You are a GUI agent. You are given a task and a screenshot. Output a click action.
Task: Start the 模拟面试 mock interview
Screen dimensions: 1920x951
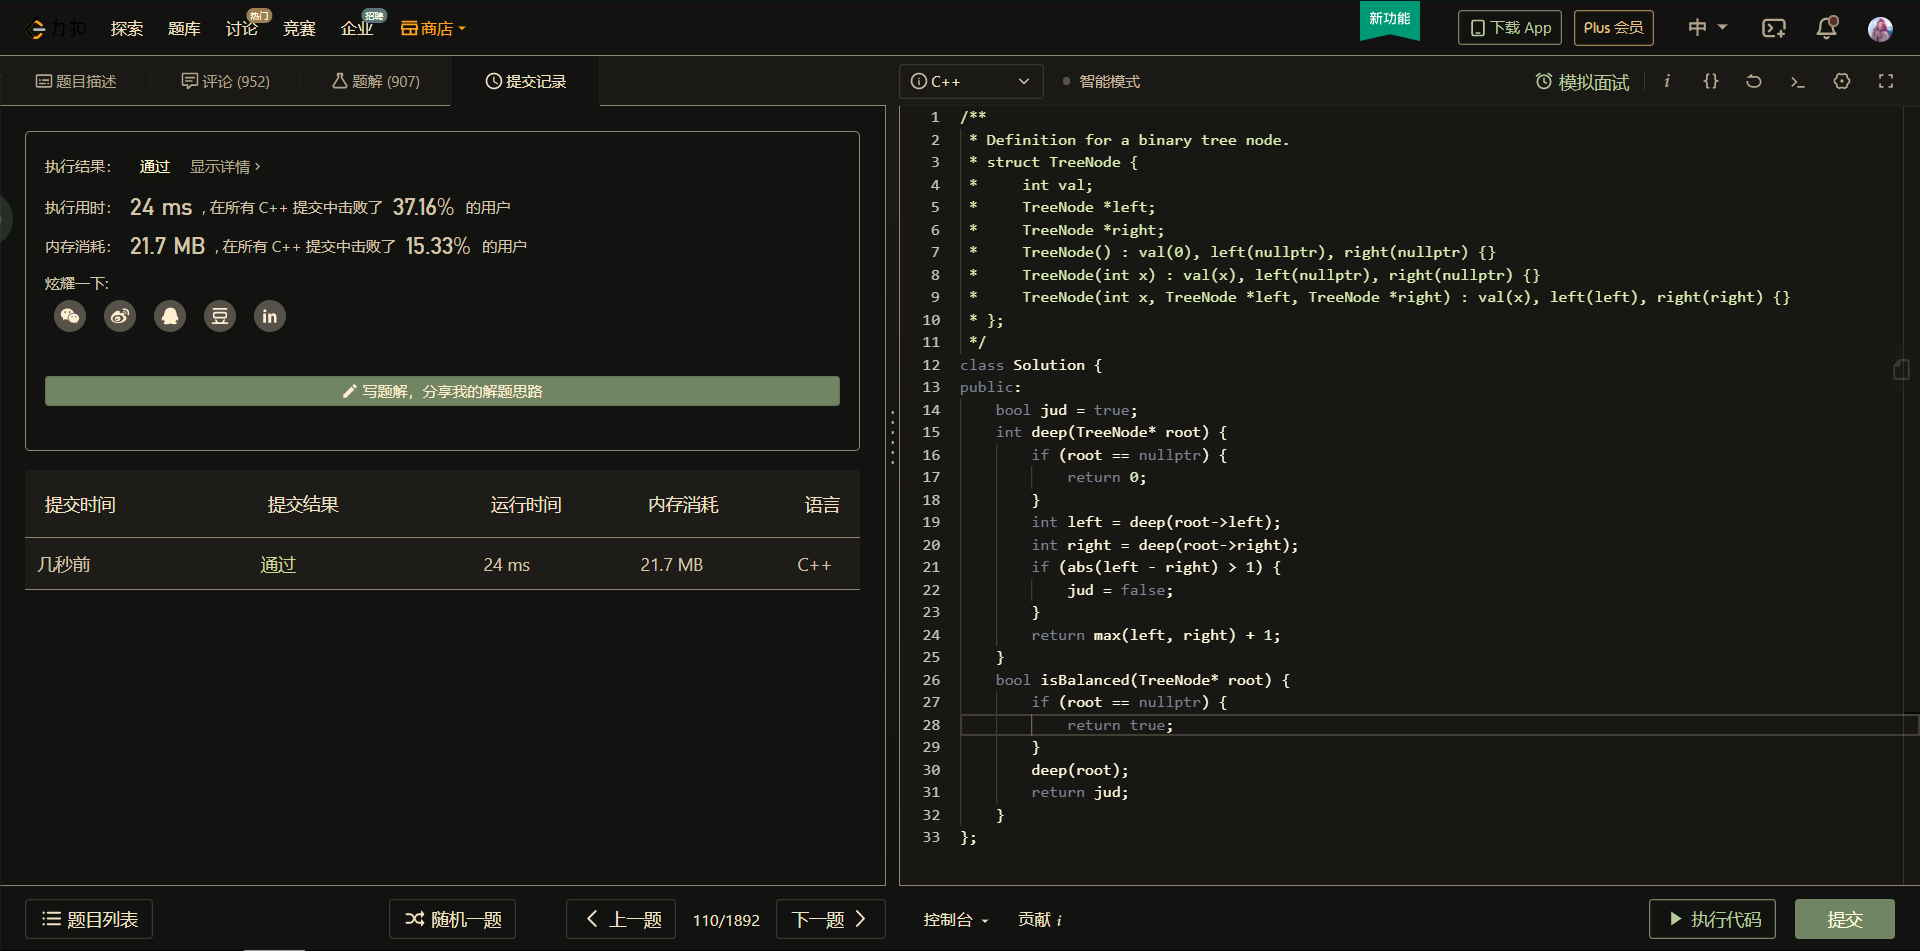pyautogui.click(x=1582, y=82)
